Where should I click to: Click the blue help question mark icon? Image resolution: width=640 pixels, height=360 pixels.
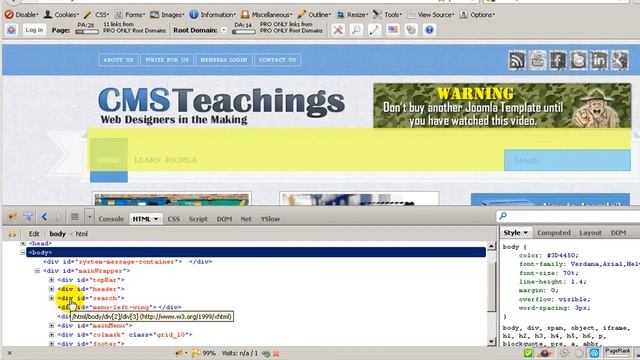click(429, 30)
